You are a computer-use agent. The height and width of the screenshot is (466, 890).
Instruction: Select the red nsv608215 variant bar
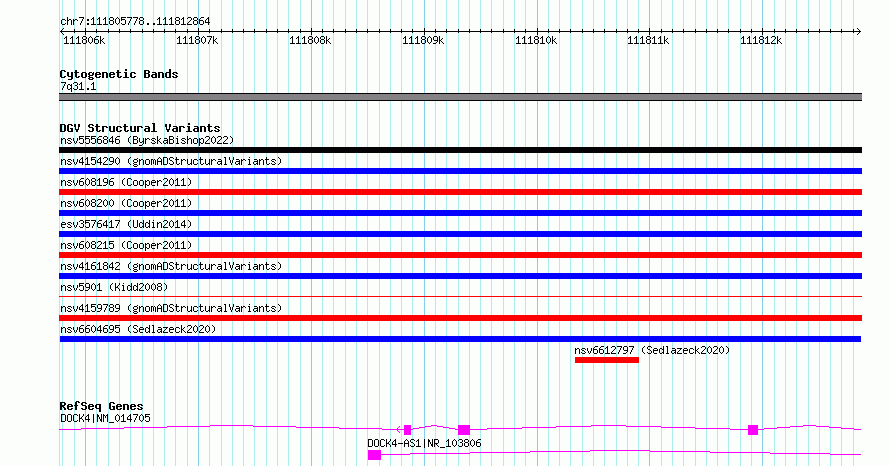coord(460,255)
